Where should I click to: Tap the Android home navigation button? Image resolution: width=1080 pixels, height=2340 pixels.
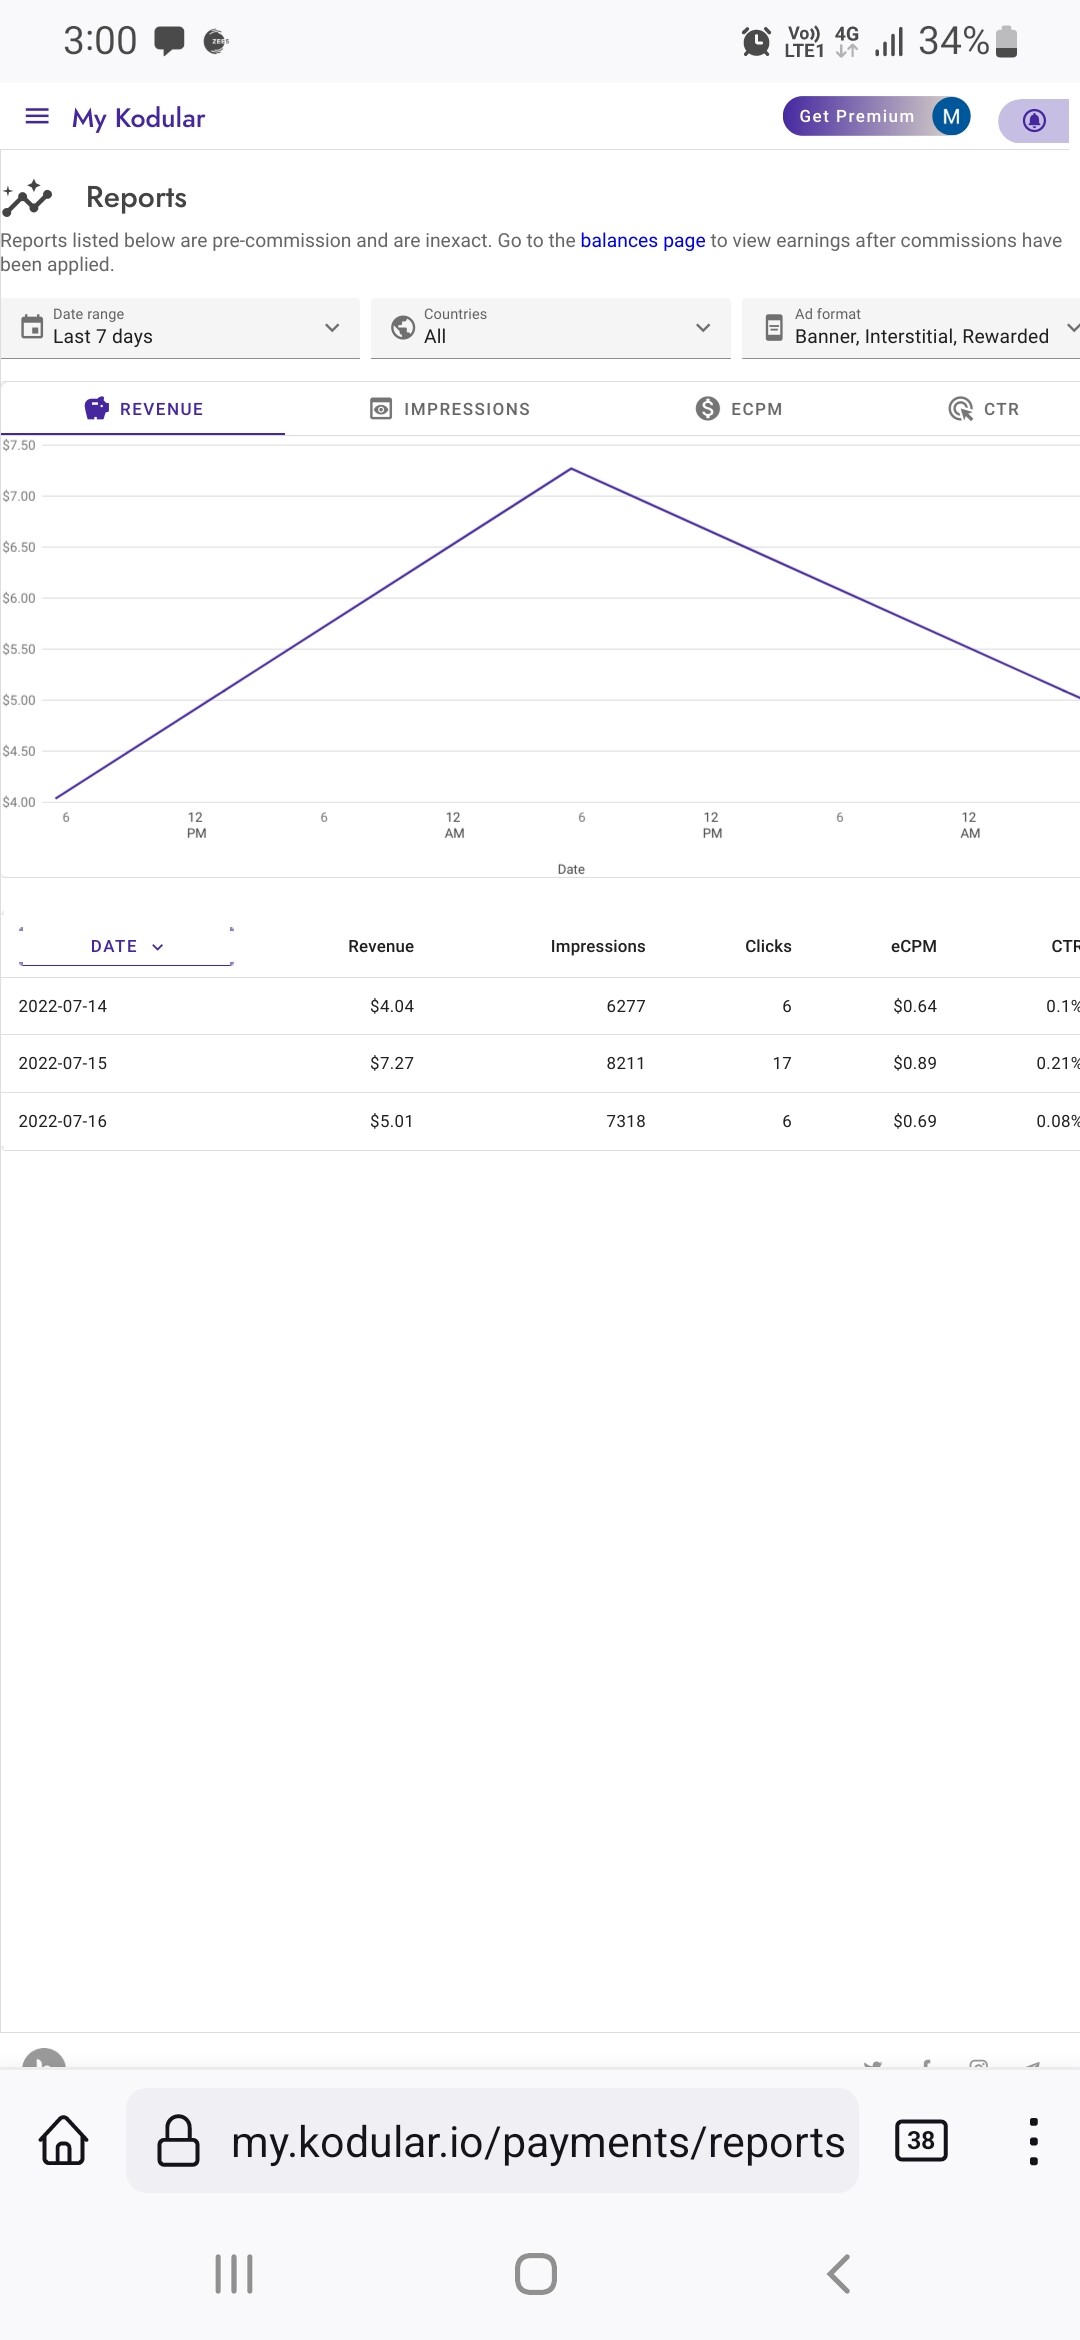536,2274
